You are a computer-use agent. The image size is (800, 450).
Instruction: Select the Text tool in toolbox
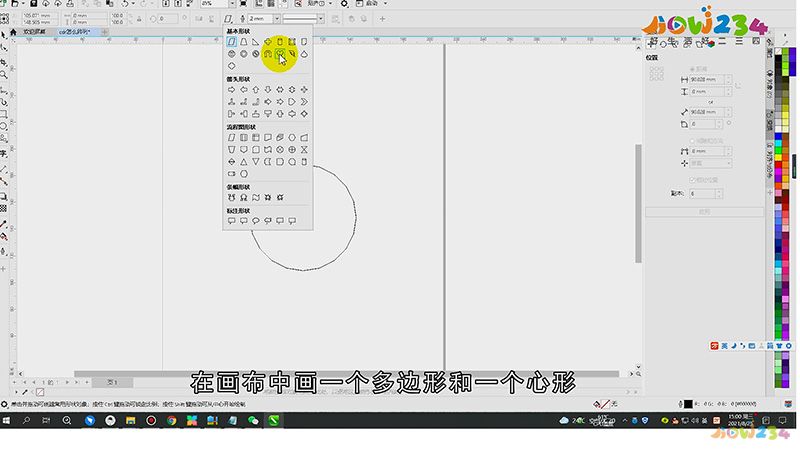click(4, 153)
